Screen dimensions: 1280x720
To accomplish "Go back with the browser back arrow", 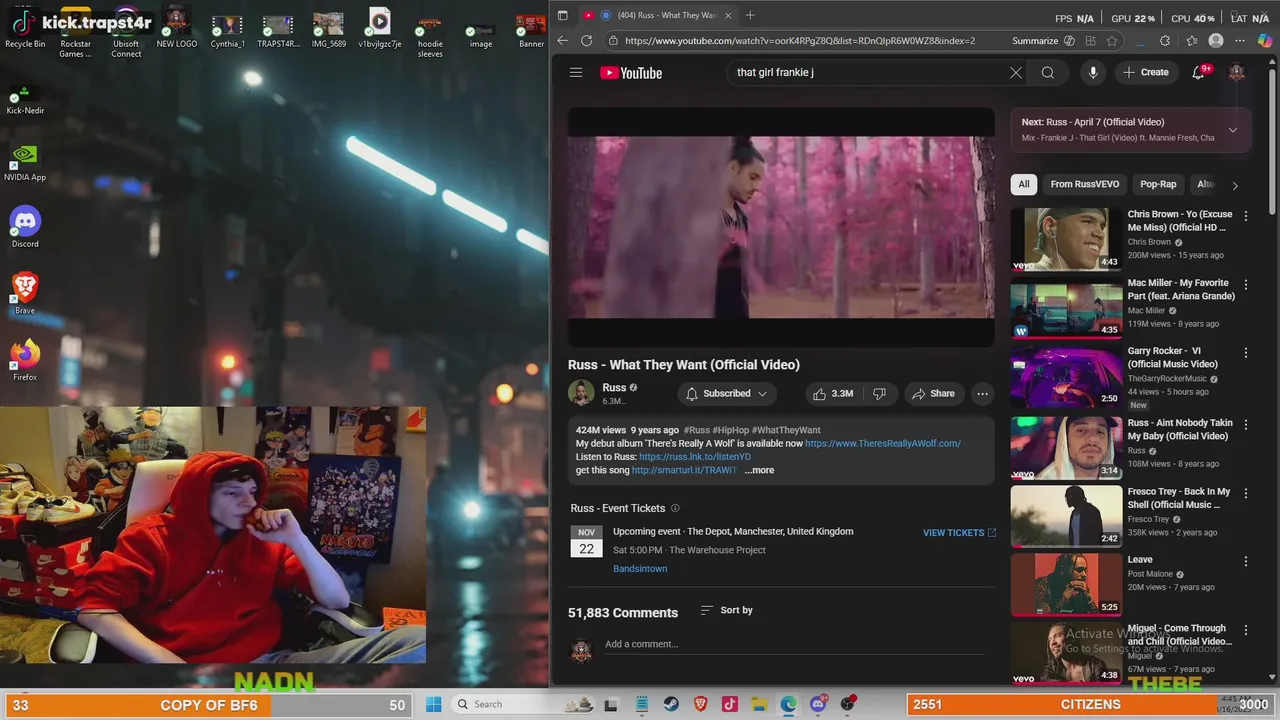I will coord(562,41).
